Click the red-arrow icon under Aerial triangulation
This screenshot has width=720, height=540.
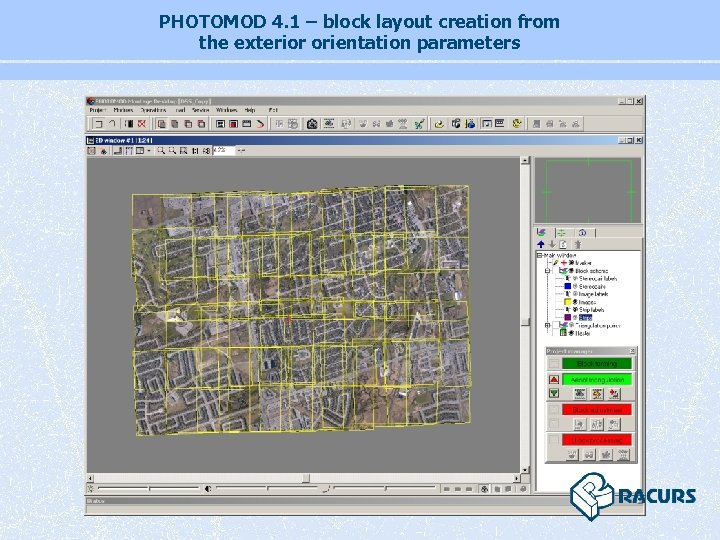[x=614, y=394]
